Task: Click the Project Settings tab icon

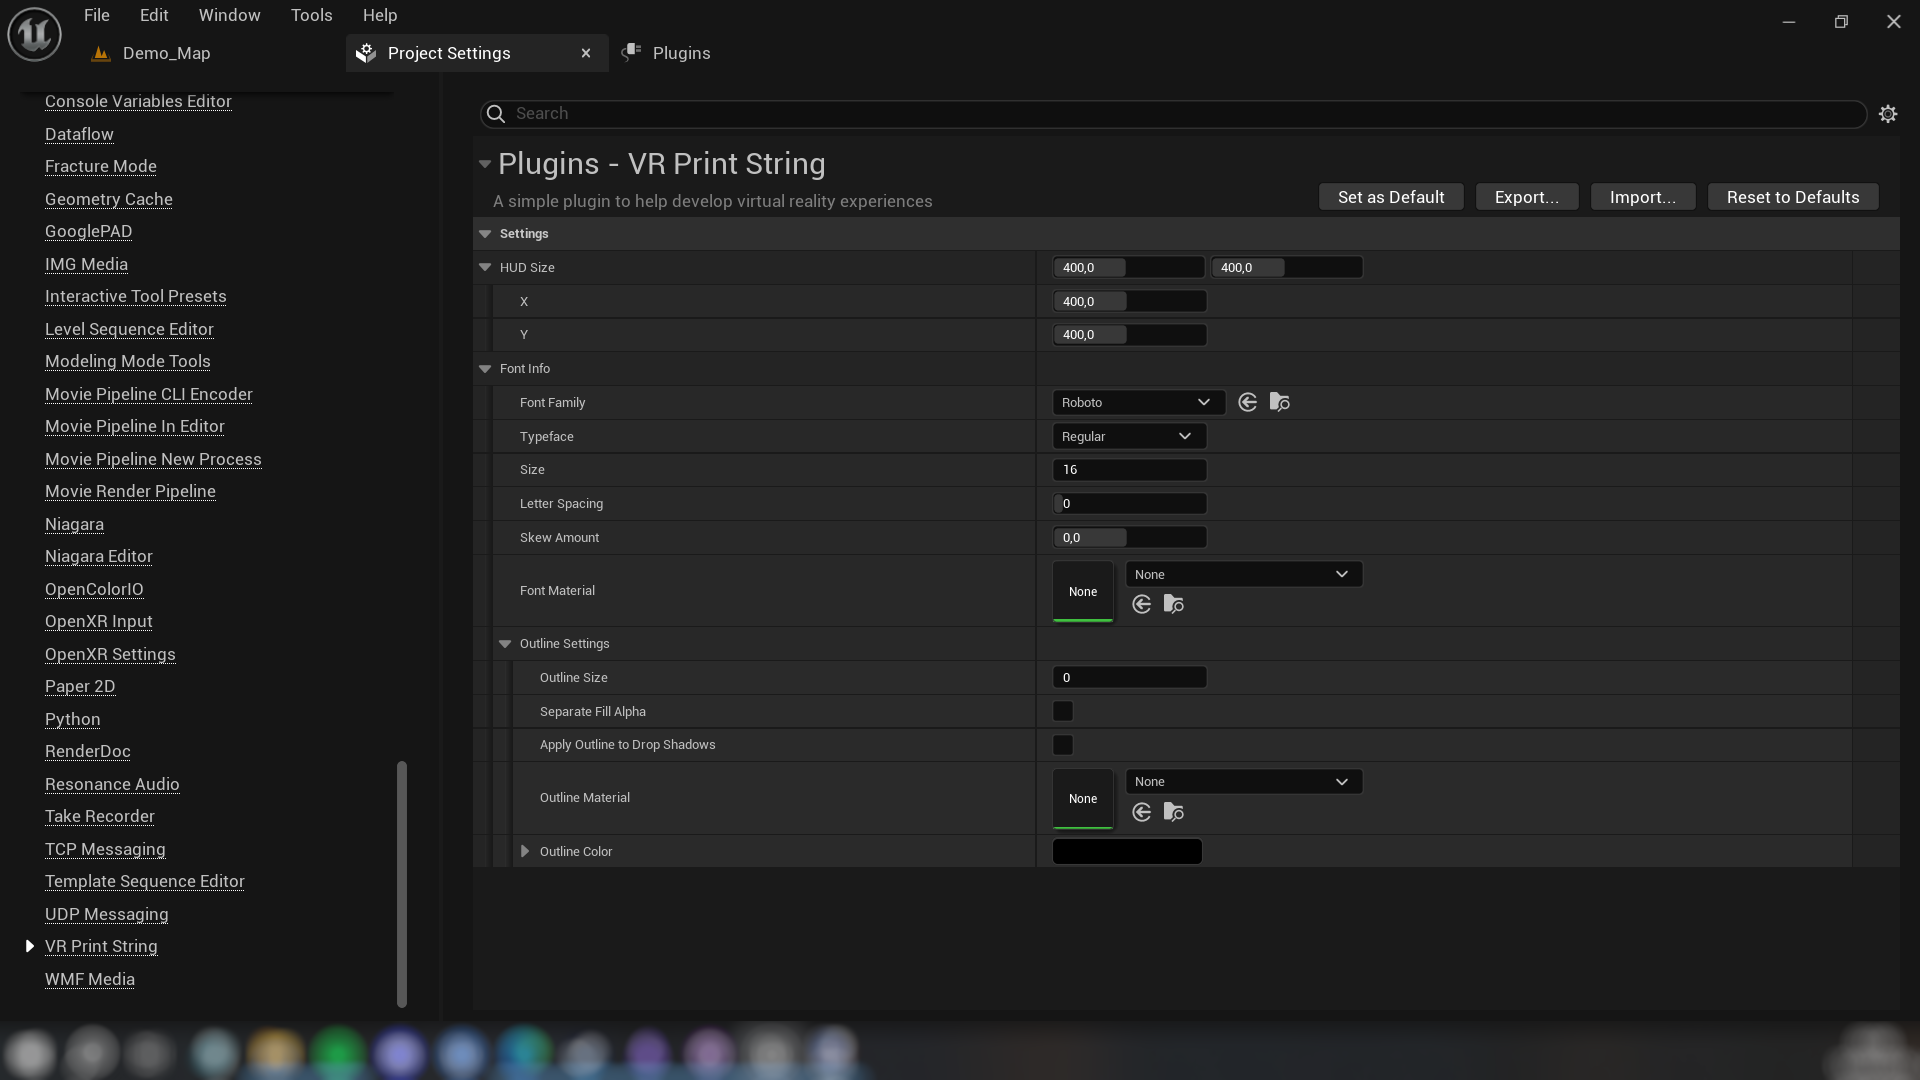Action: point(366,53)
